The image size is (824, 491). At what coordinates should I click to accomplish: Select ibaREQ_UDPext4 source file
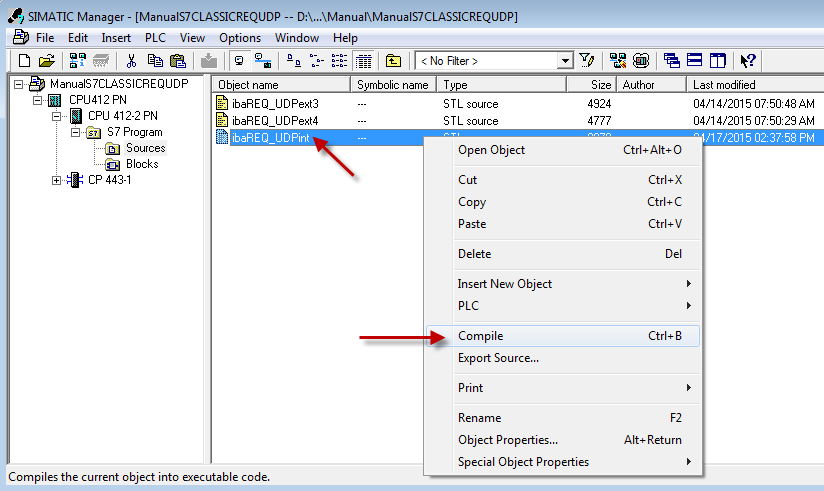pos(275,120)
